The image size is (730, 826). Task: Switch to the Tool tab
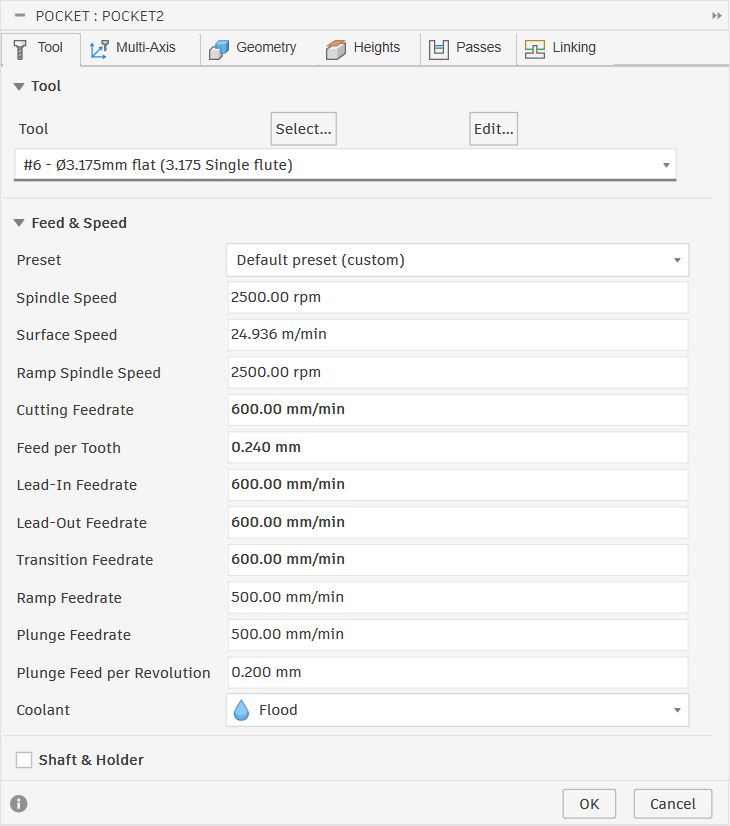(41, 48)
